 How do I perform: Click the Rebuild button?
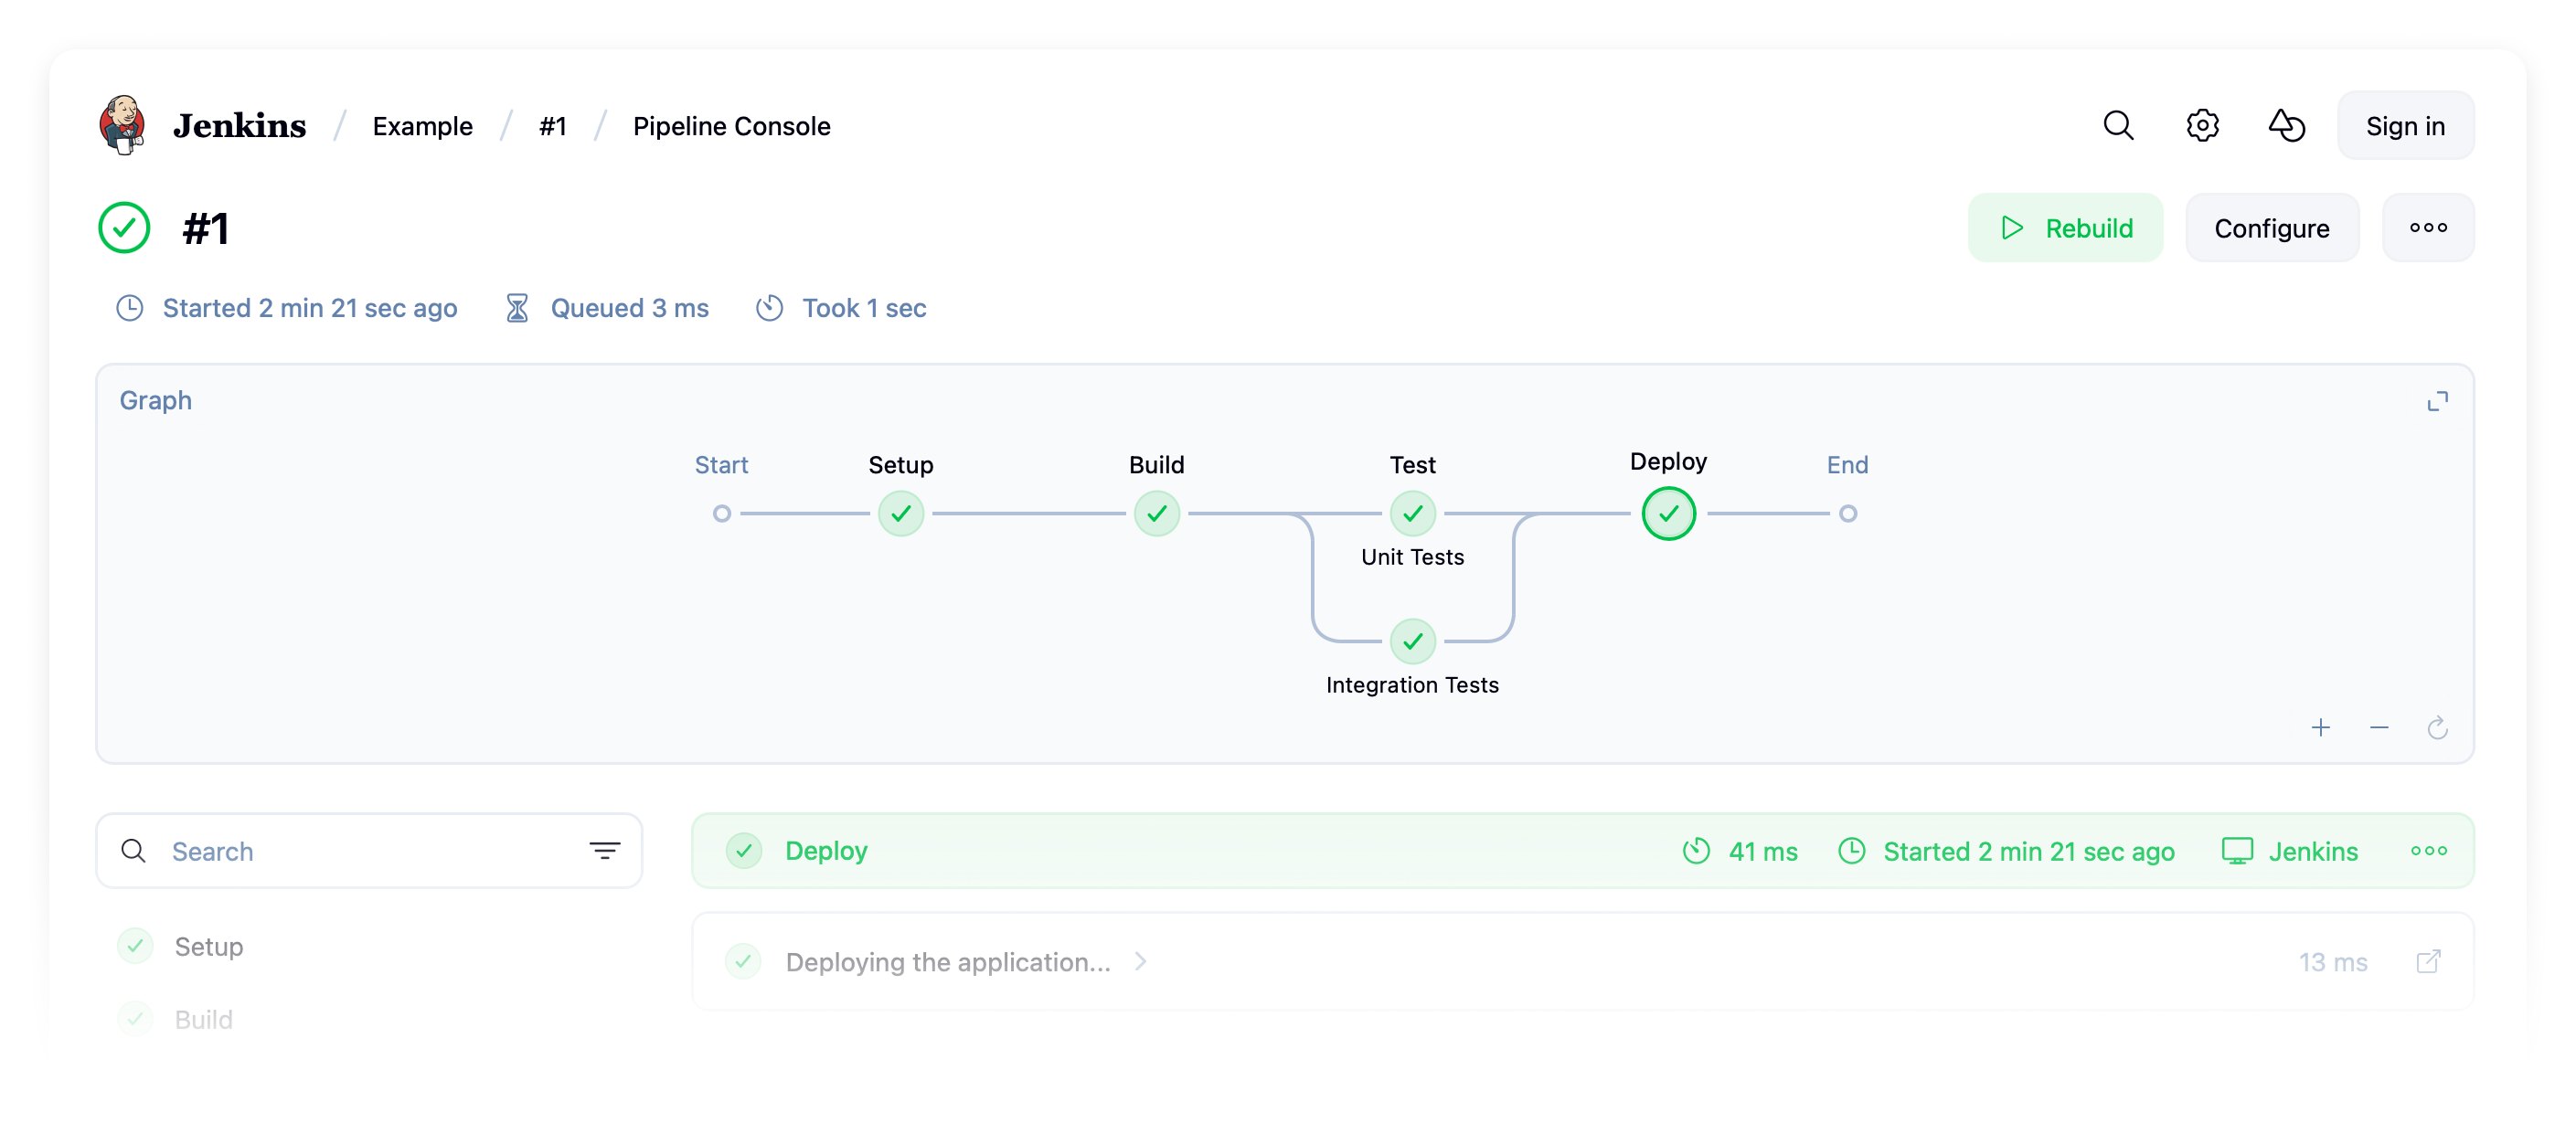coord(2064,228)
